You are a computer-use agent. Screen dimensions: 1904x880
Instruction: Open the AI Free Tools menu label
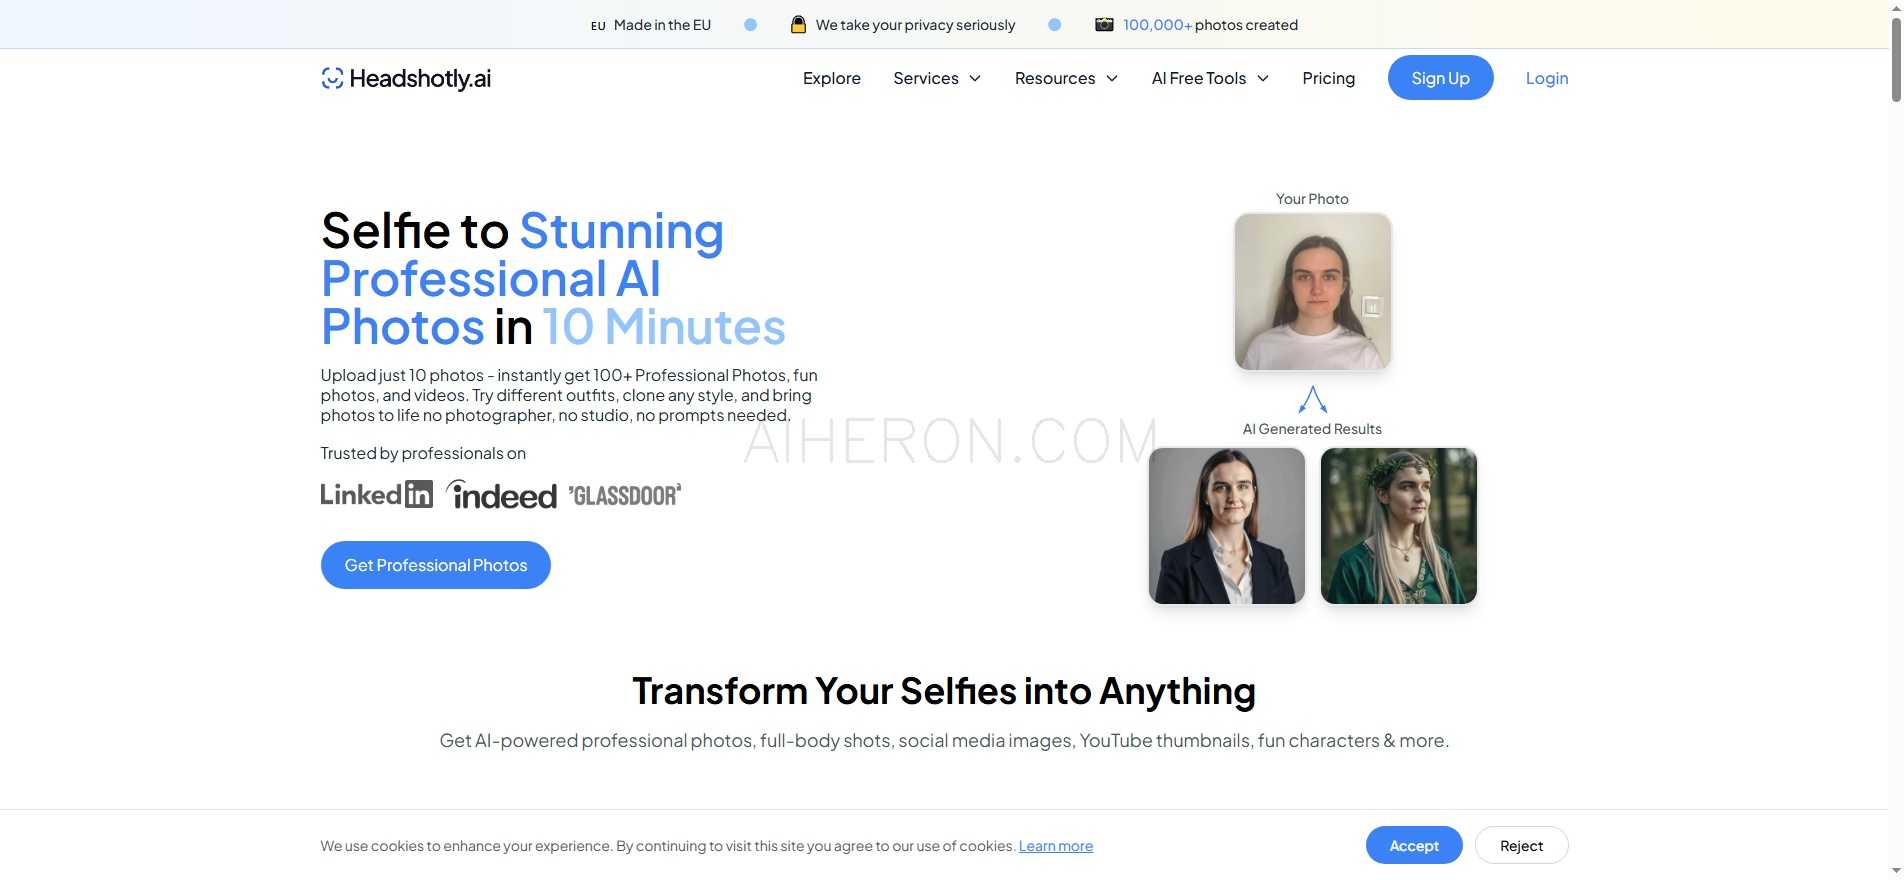click(1199, 78)
